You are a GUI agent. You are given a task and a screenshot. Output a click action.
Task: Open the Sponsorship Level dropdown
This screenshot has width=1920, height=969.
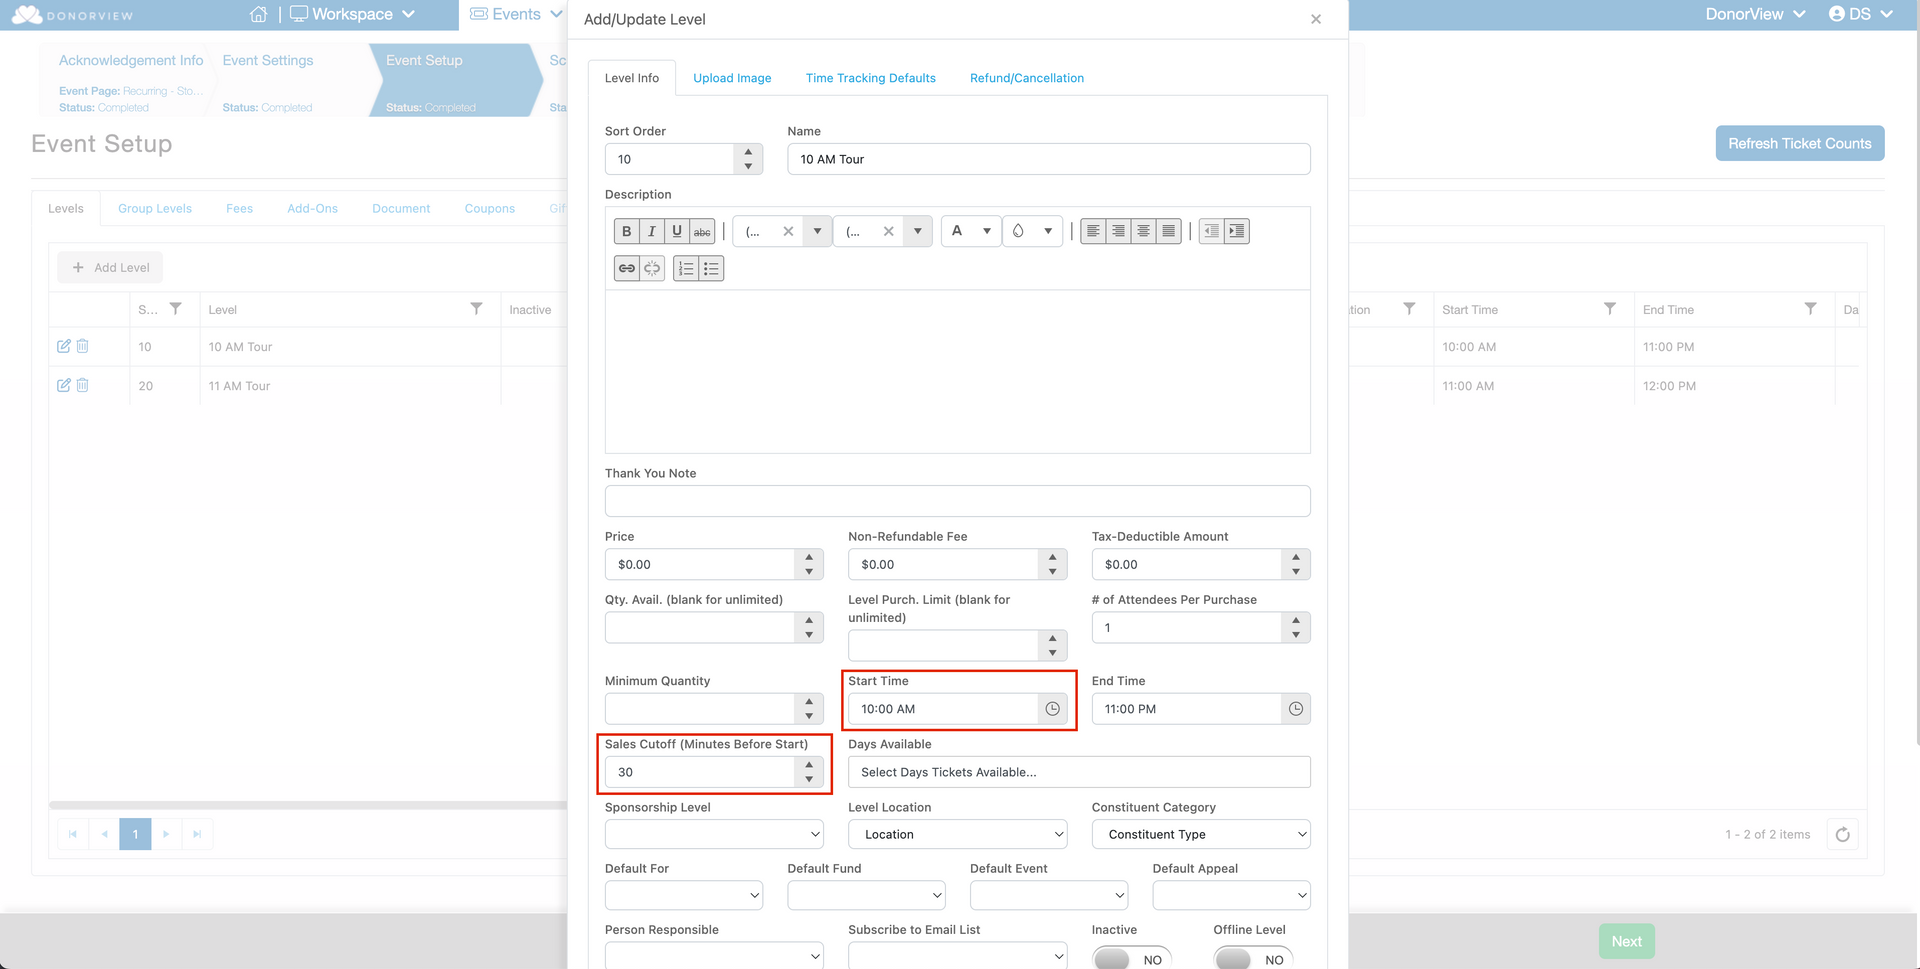pyautogui.click(x=714, y=834)
